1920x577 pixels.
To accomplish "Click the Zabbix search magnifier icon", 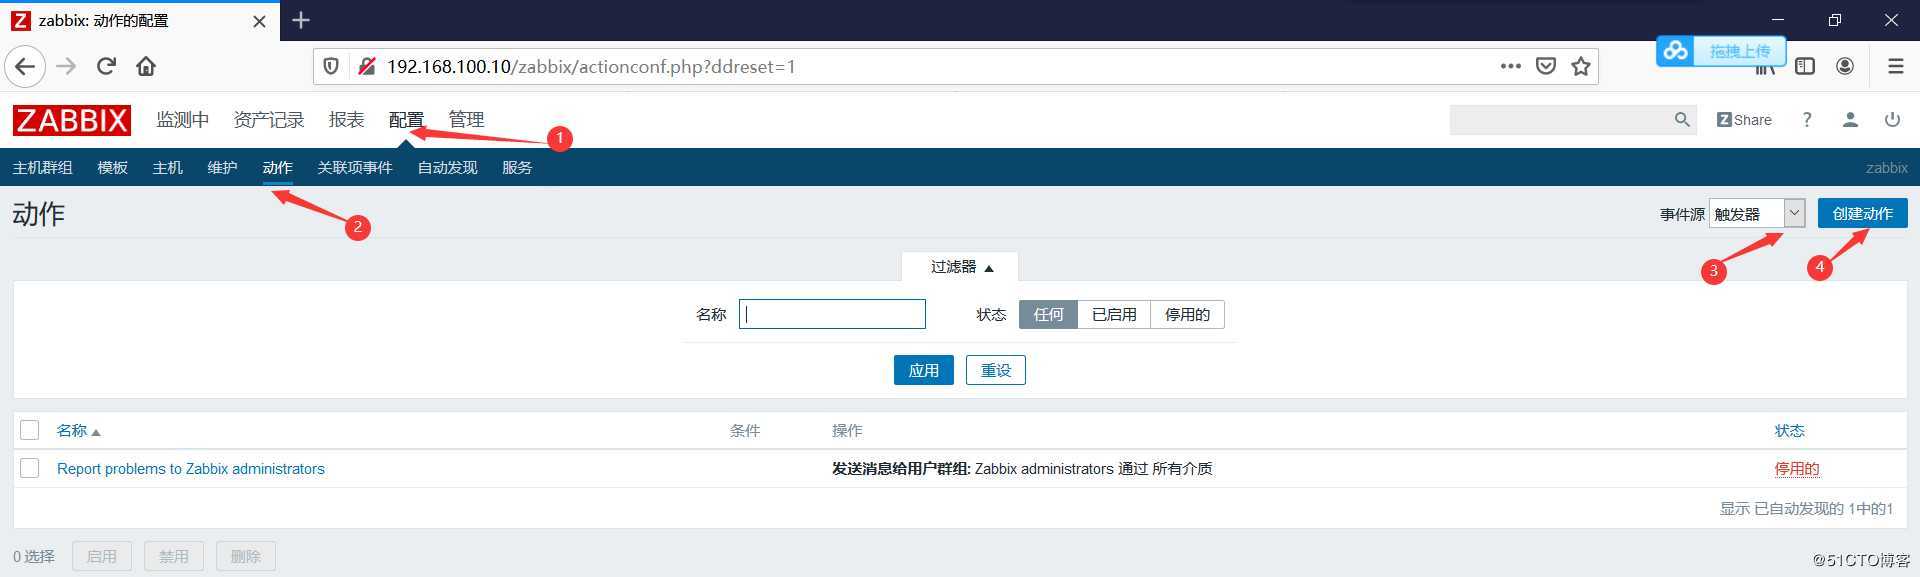I will tap(1682, 120).
